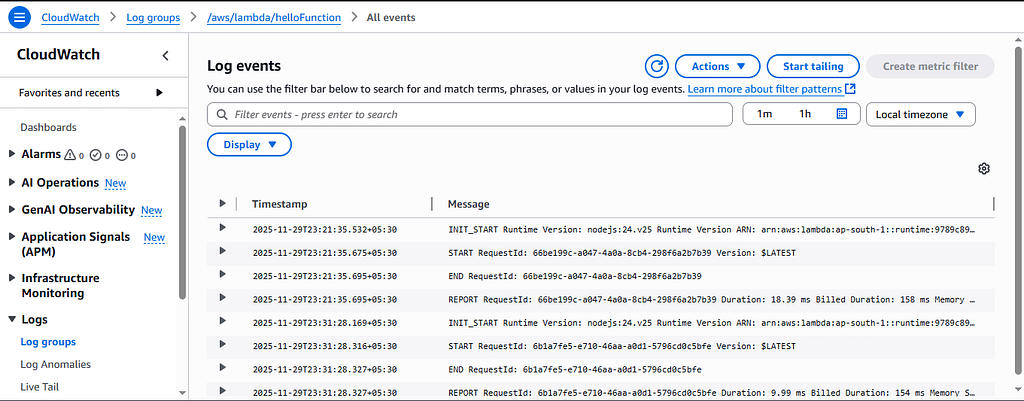Image resolution: width=1024 pixels, height=401 pixels.
Task: Expand the START RequestId 66be199c log row
Action: click(223, 251)
